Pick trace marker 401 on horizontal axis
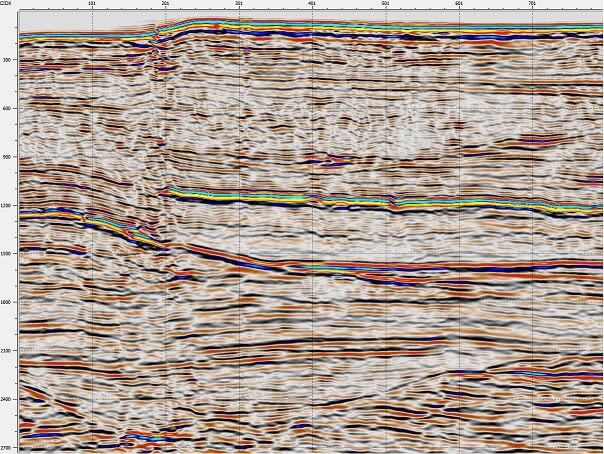The image size is (604, 454). tap(313, 4)
